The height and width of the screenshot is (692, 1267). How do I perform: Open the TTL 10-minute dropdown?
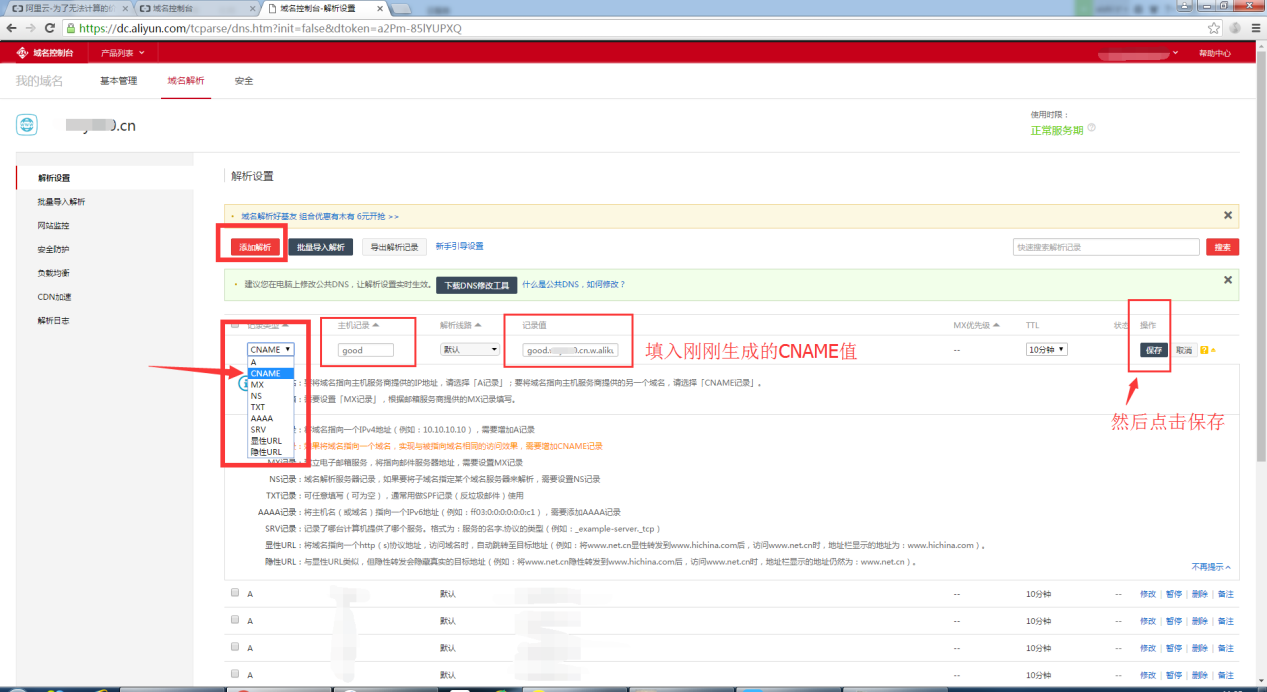click(x=1046, y=350)
